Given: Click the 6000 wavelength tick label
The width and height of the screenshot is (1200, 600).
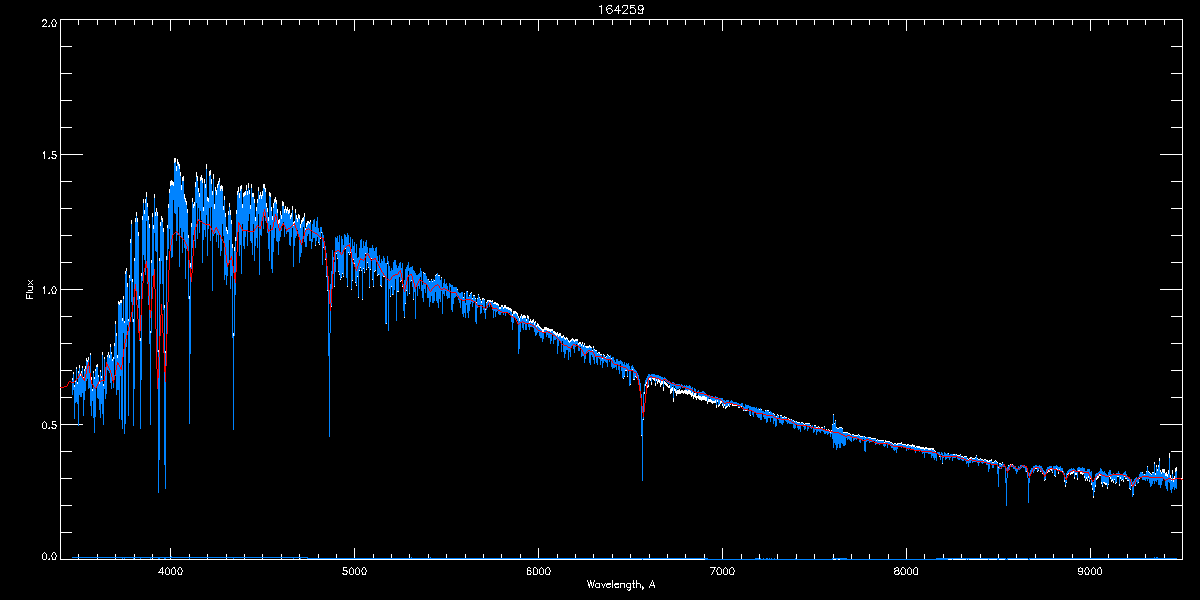Looking at the screenshot, I should (538, 572).
